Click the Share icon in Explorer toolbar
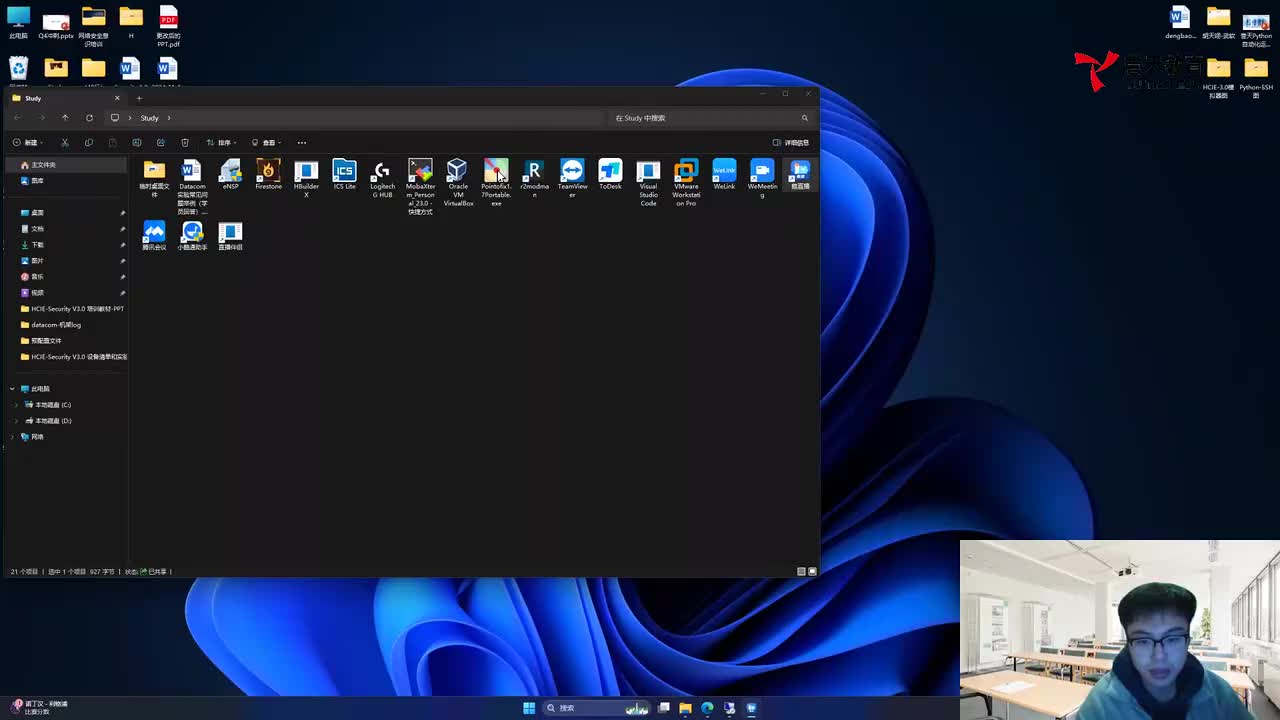 point(161,142)
